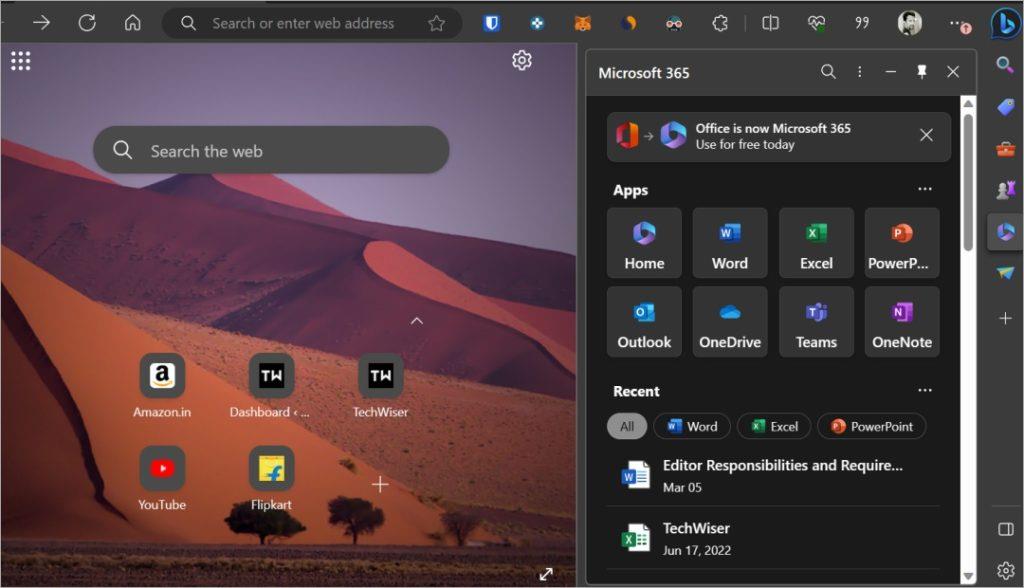
Task: Dismiss the Office is now Microsoft 365 banner
Action: 926,135
